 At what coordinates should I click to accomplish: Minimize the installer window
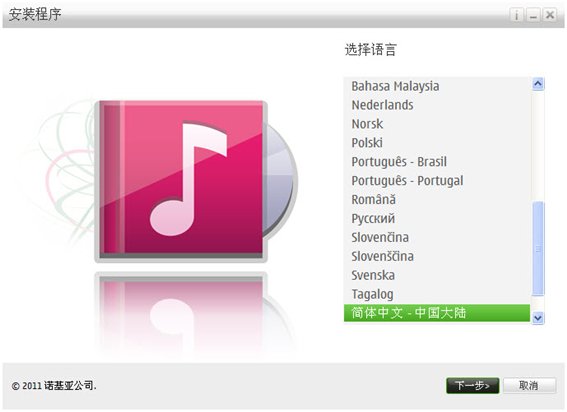533,15
